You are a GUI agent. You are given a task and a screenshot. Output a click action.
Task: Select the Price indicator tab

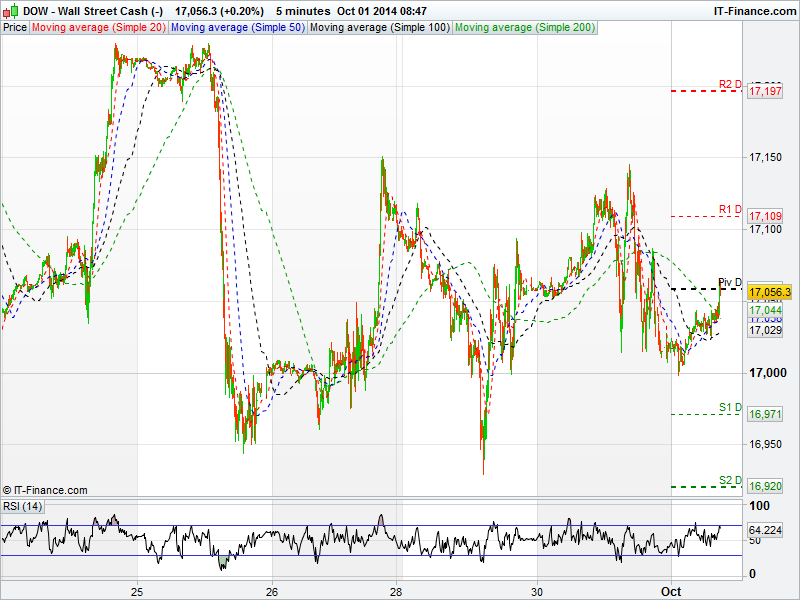[15, 27]
